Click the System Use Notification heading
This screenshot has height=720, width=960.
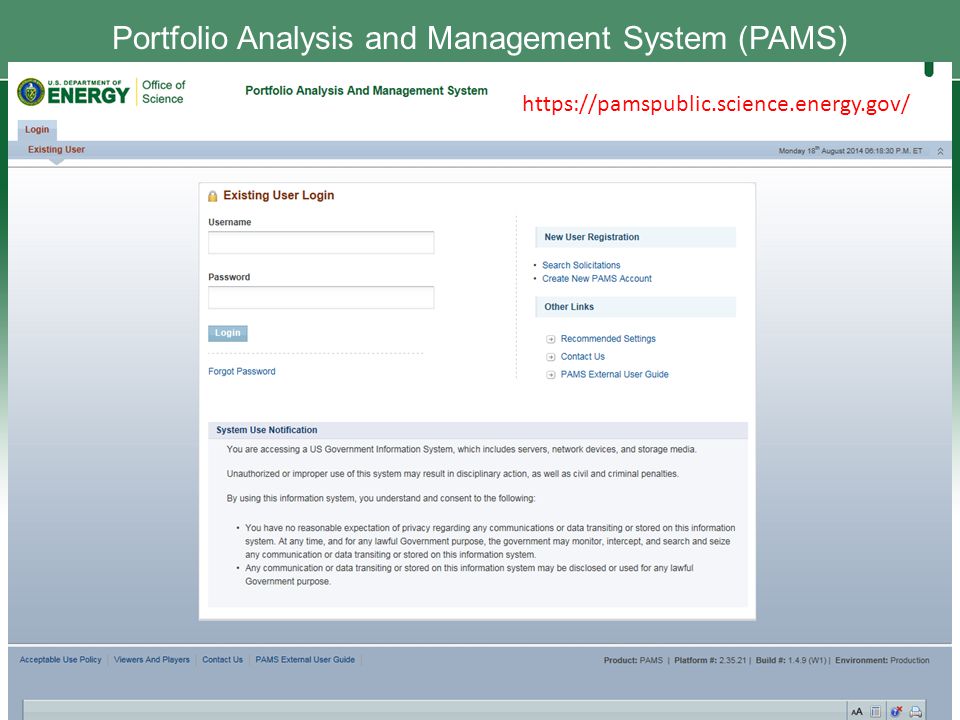267,430
